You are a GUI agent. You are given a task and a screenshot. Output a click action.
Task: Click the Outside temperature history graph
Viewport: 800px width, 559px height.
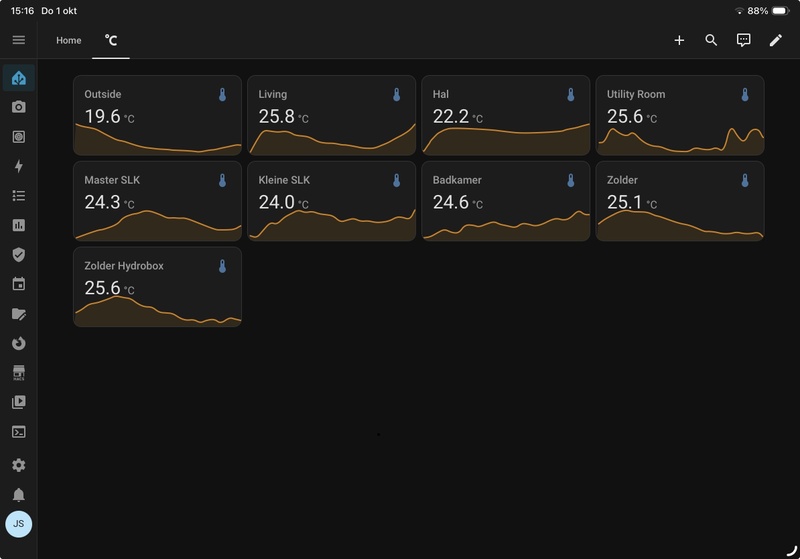[x=158, y=139]
